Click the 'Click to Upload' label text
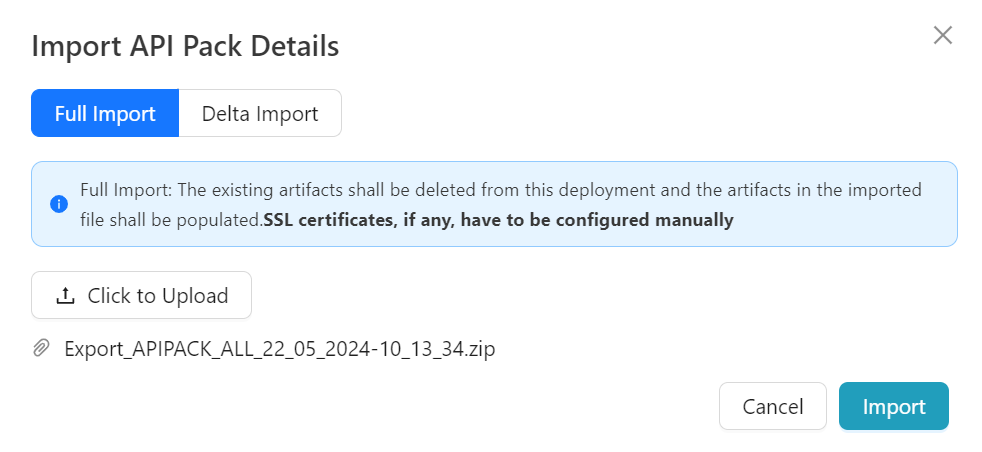982x452 pixels. [x=158, y=296]
